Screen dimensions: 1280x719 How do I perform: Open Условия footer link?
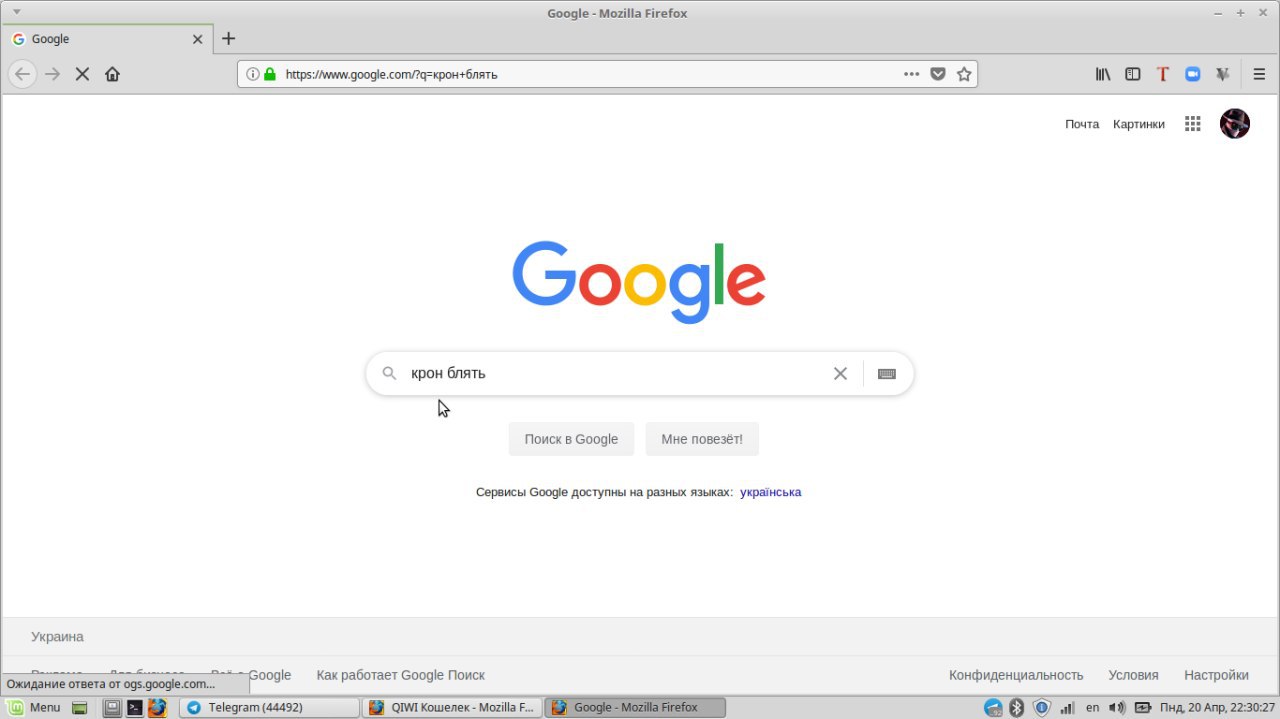pyautogui.click(x=1133, y=675)
